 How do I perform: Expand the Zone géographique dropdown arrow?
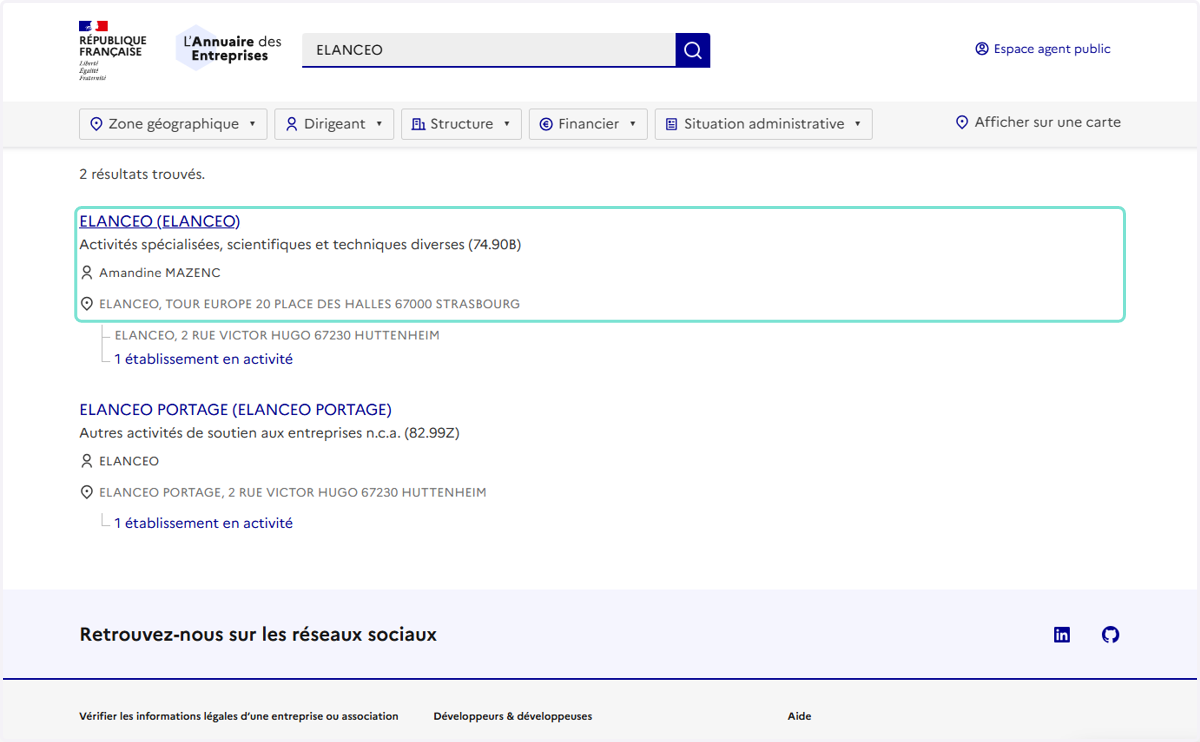click(x=252, y=124)
